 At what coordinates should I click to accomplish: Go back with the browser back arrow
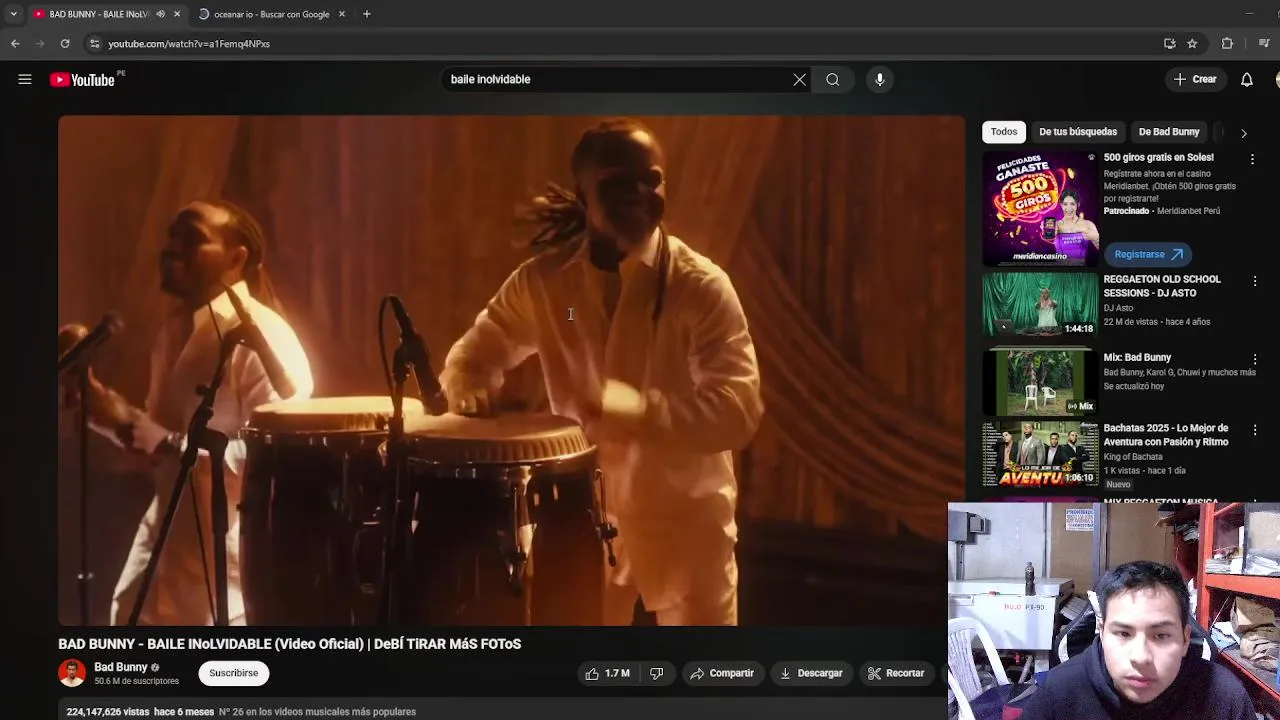click(x=15, y=43)
